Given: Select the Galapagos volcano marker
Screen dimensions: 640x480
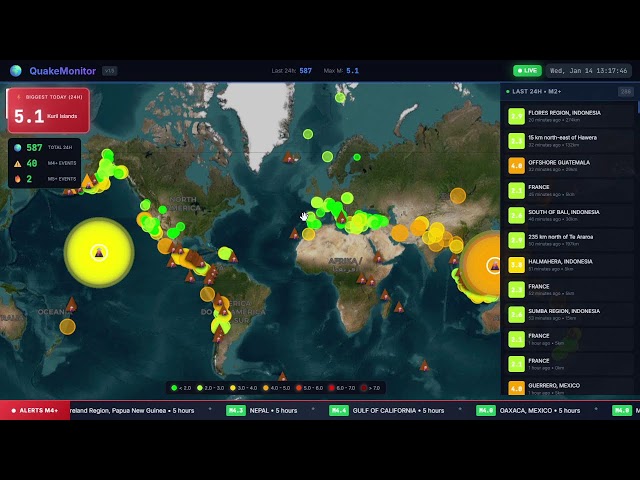Looking at the screenshot, I should tap(190, 277).
